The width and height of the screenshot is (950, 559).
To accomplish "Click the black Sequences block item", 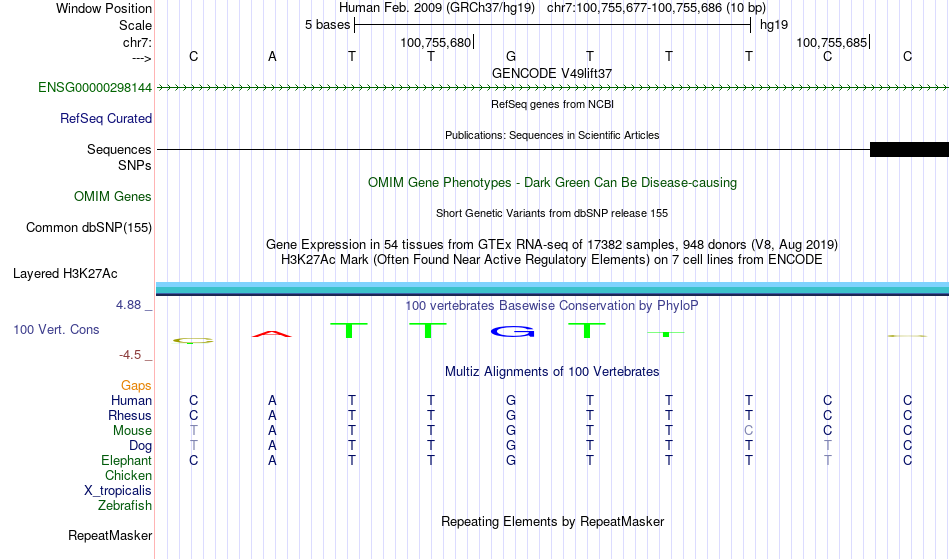I will (x=909, y=150).
